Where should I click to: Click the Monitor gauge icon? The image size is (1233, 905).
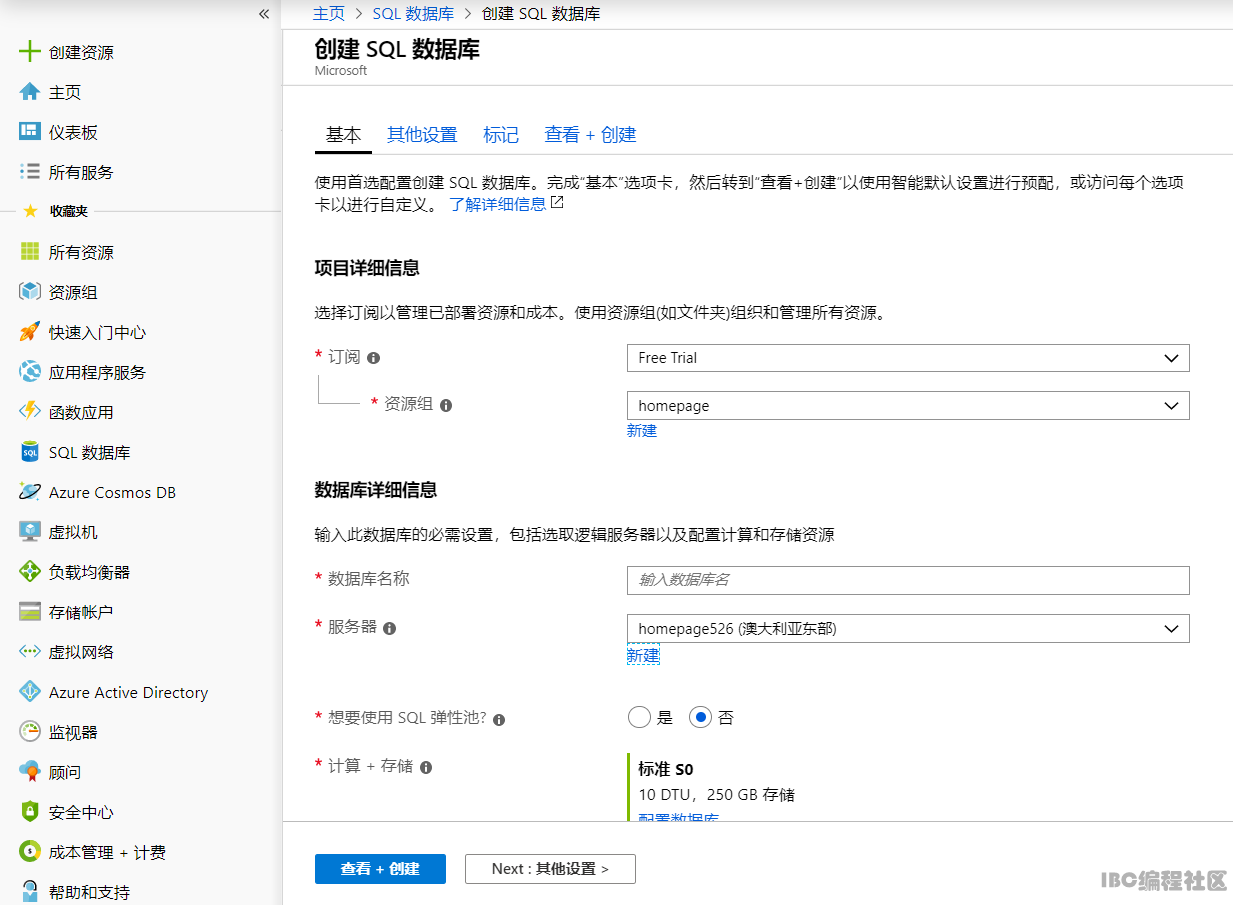[30, 732]
